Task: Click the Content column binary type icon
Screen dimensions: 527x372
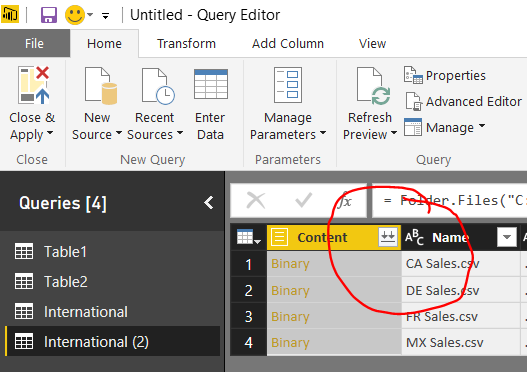Action: coord(279,237)
